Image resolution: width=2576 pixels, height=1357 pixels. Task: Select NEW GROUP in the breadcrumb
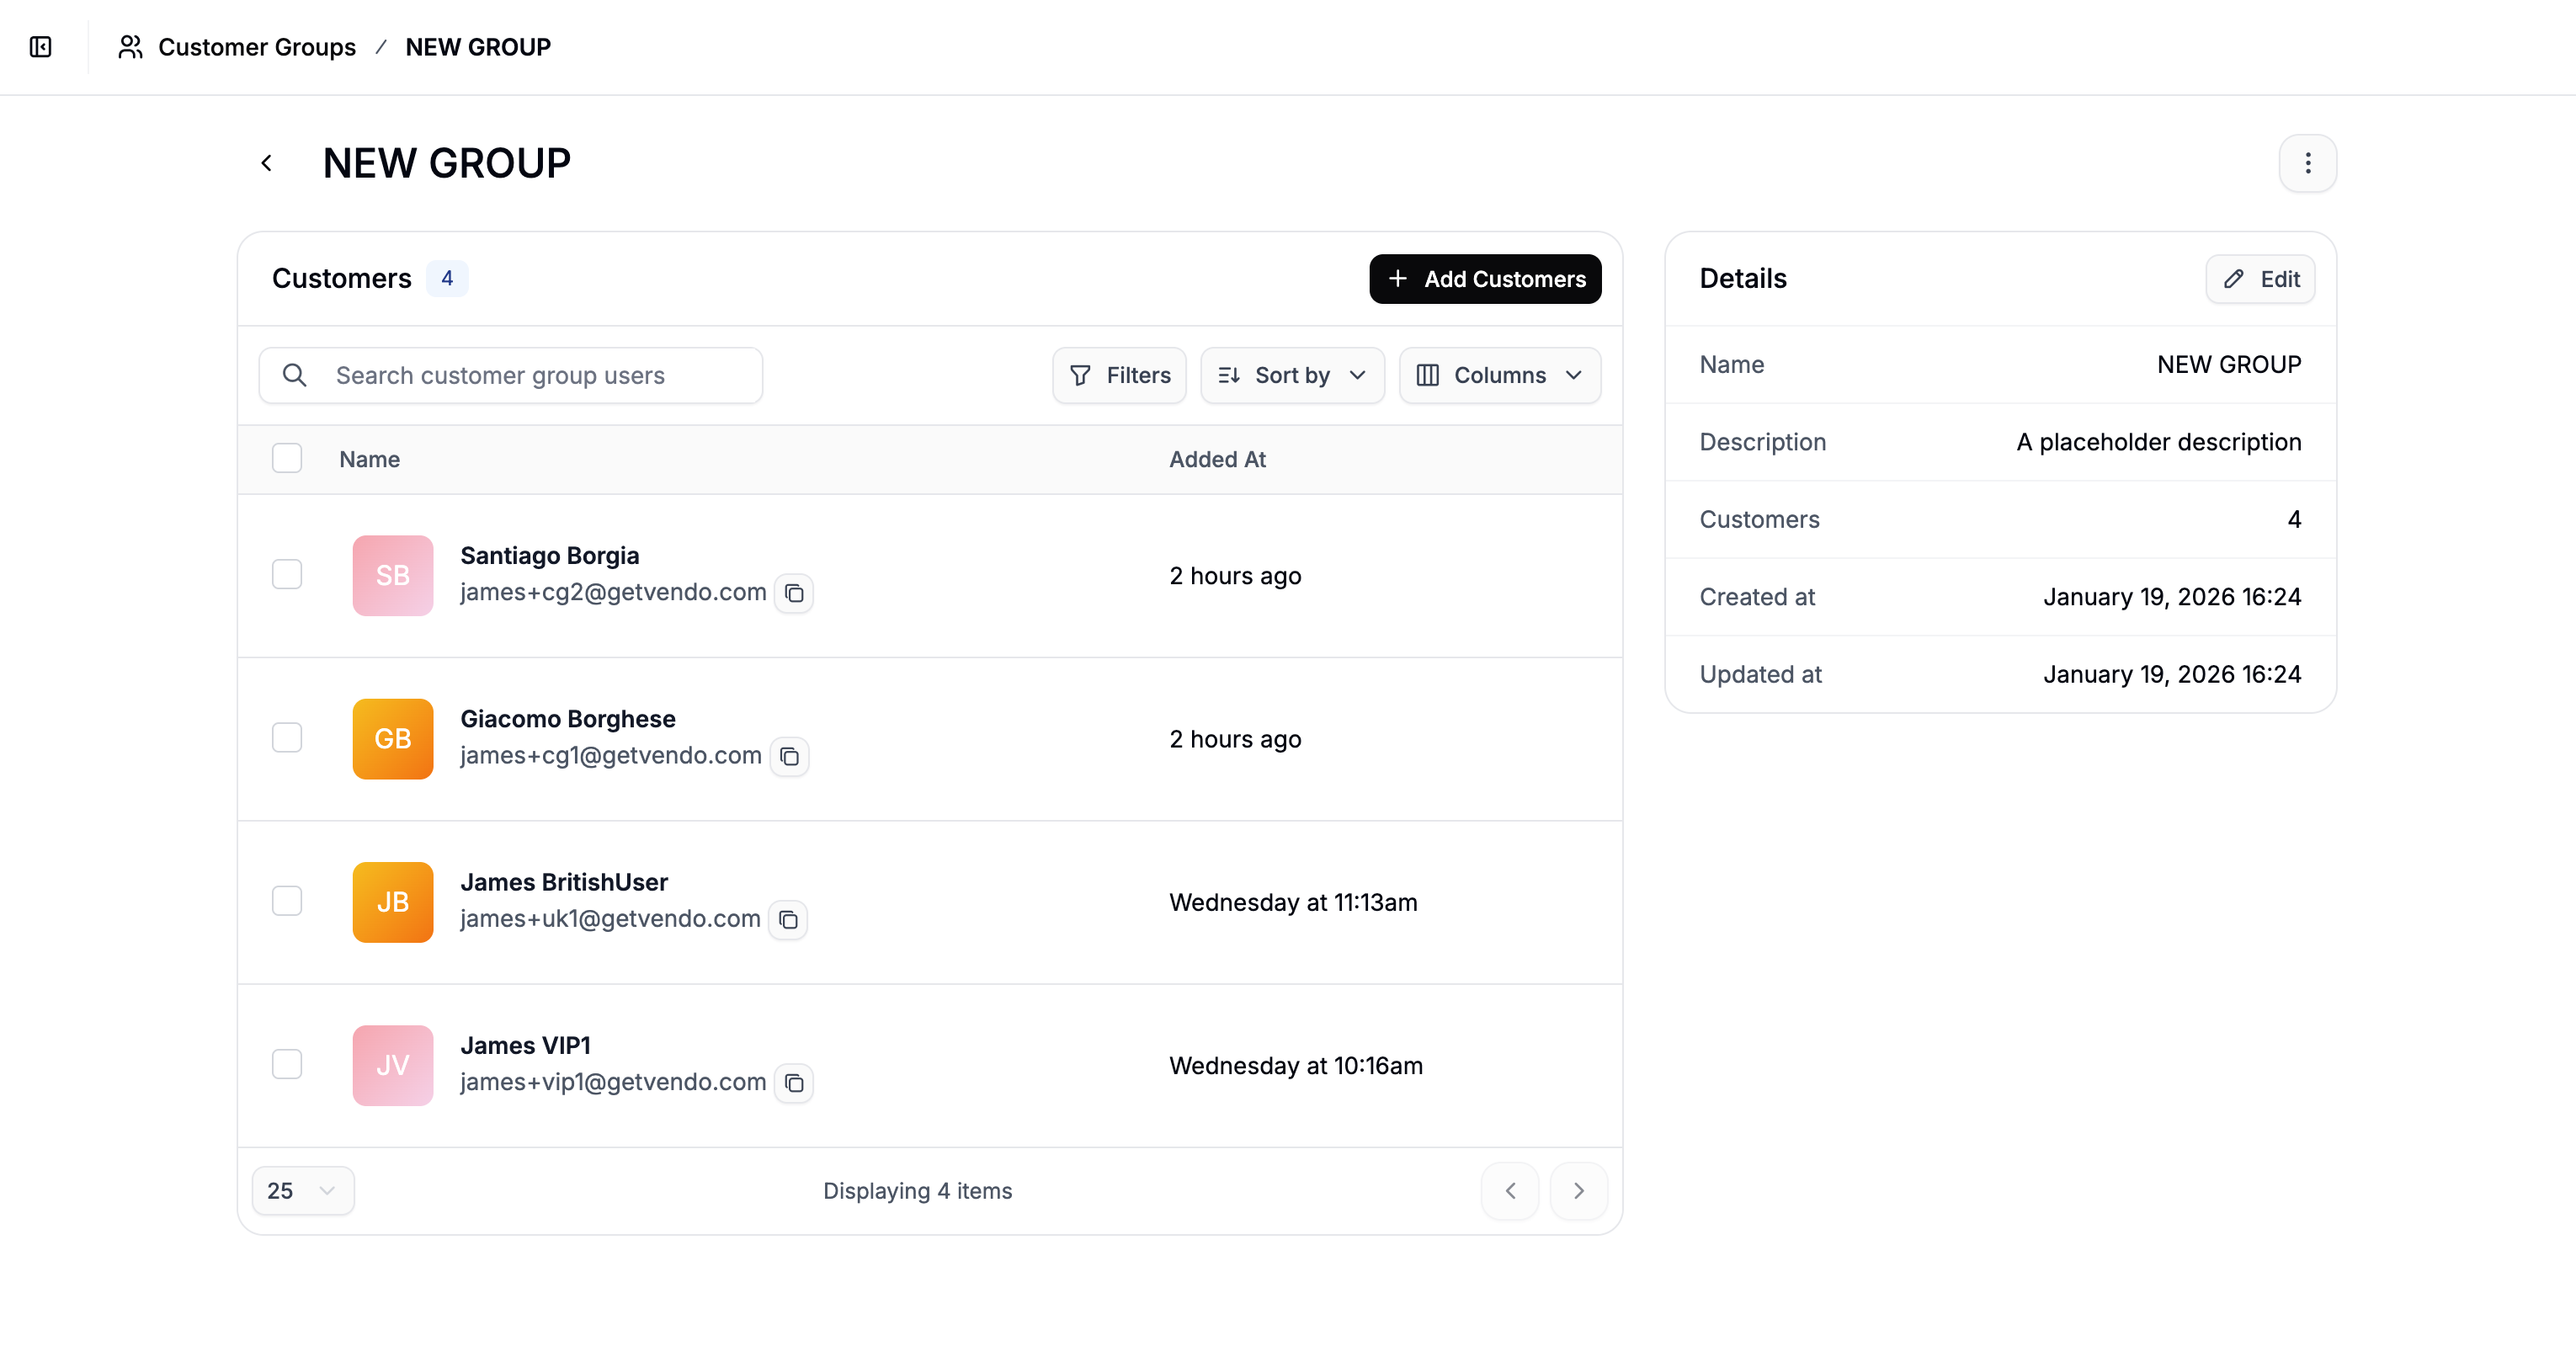477,46
